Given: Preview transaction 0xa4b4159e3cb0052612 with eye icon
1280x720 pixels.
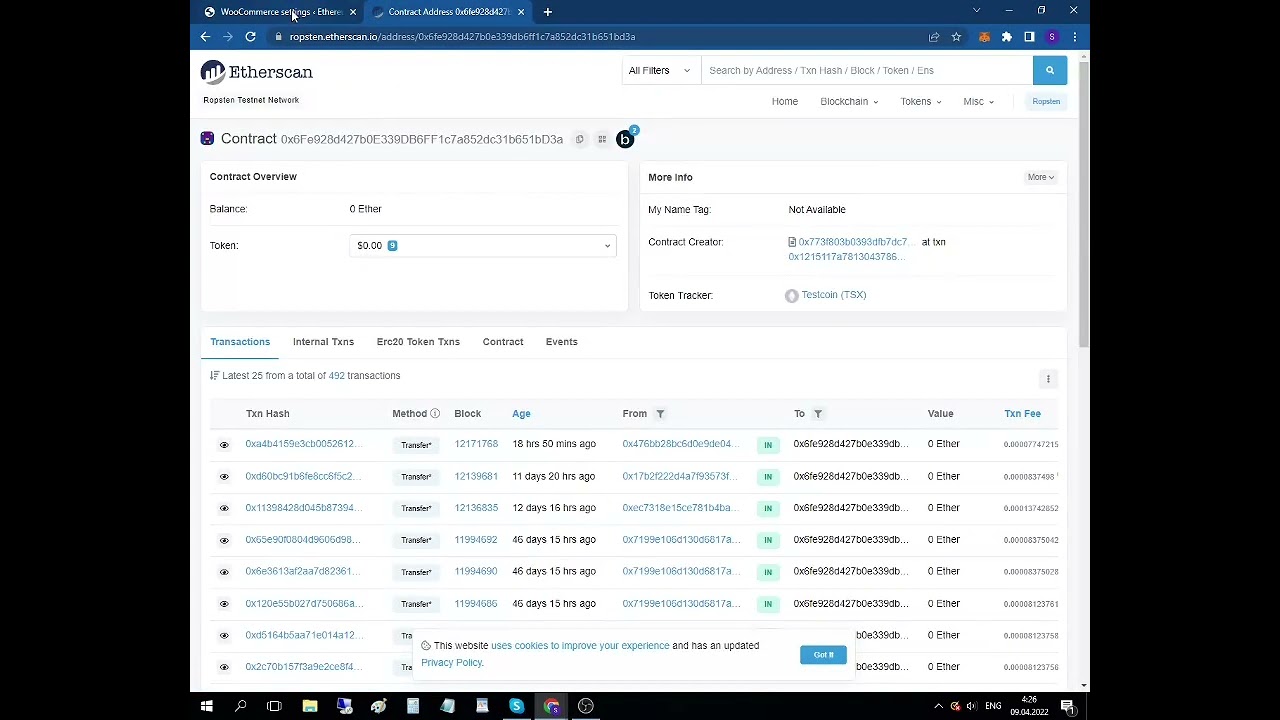Looking at the screenshot, I should (x=224, y=445).
